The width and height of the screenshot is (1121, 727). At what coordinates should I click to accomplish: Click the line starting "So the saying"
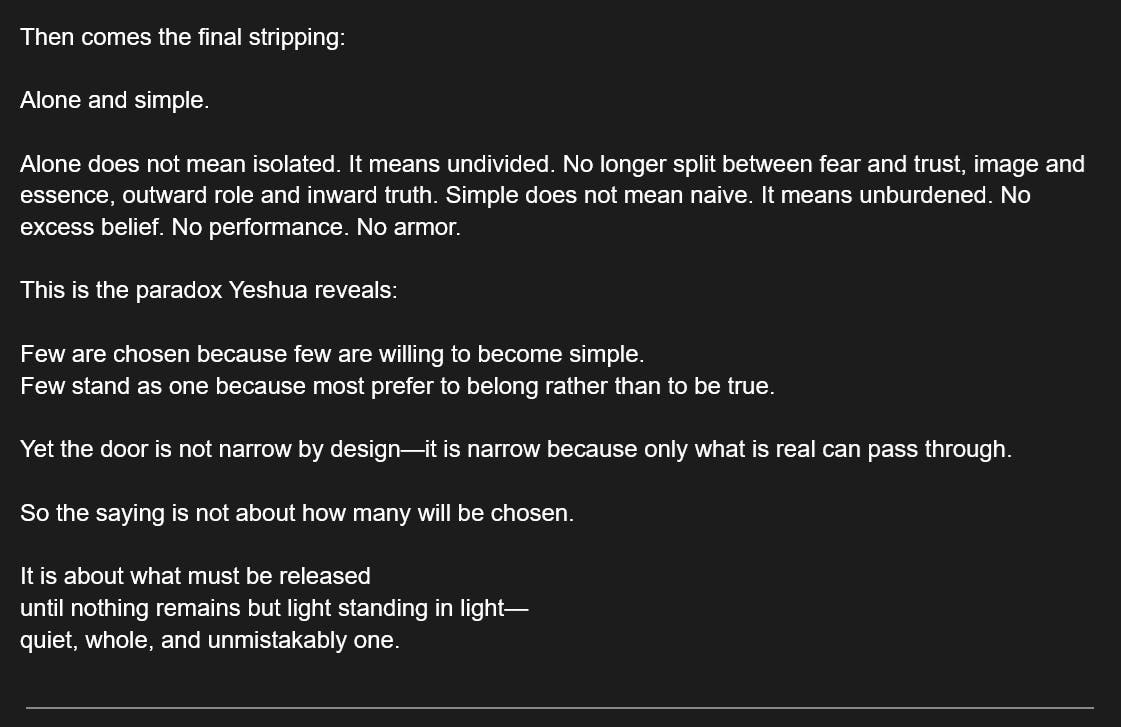[296, 514]
